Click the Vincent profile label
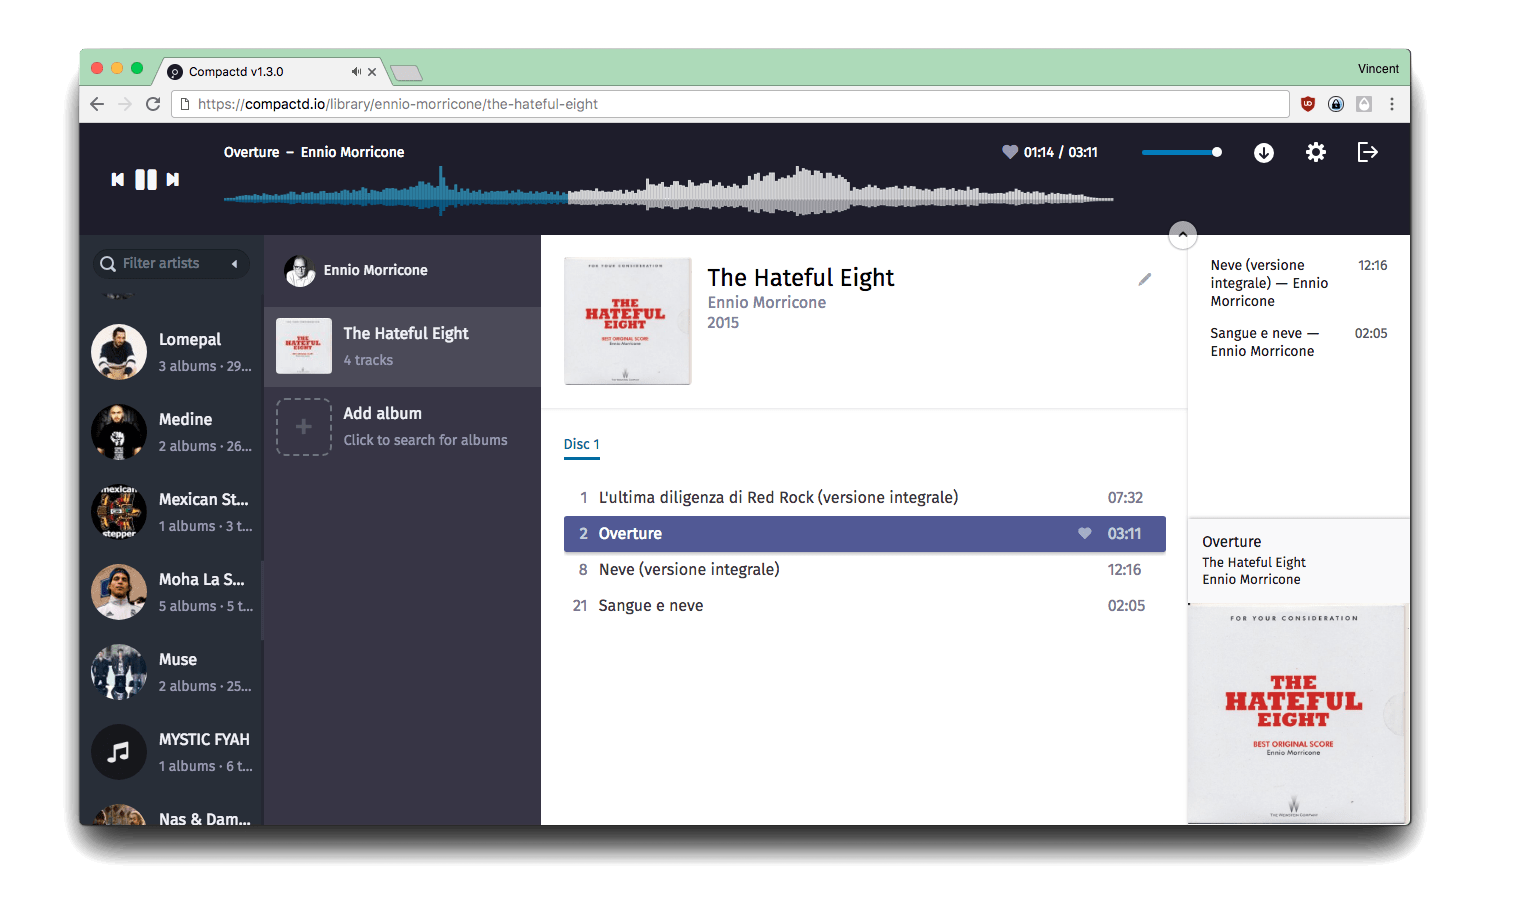 point(1378,69)
